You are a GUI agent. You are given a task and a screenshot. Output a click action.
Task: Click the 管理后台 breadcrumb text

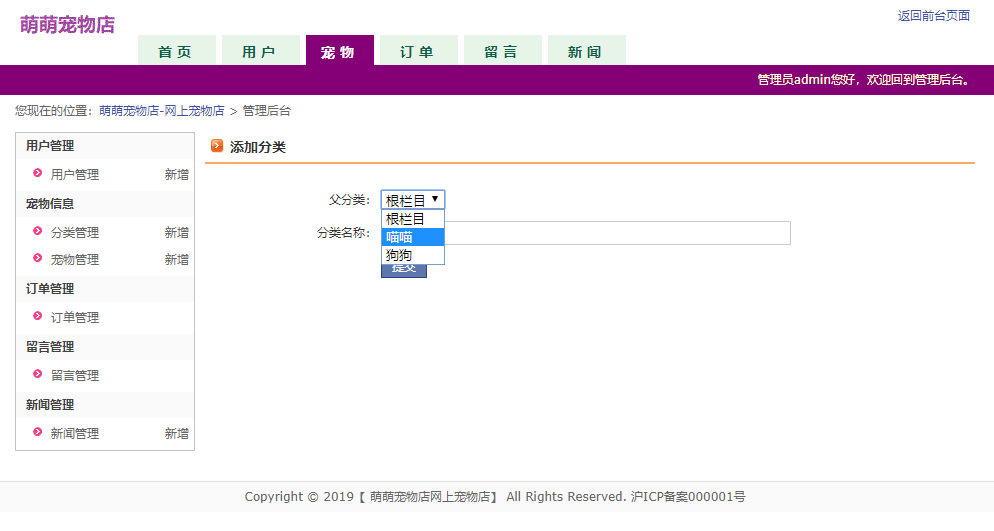pos(267,111)
